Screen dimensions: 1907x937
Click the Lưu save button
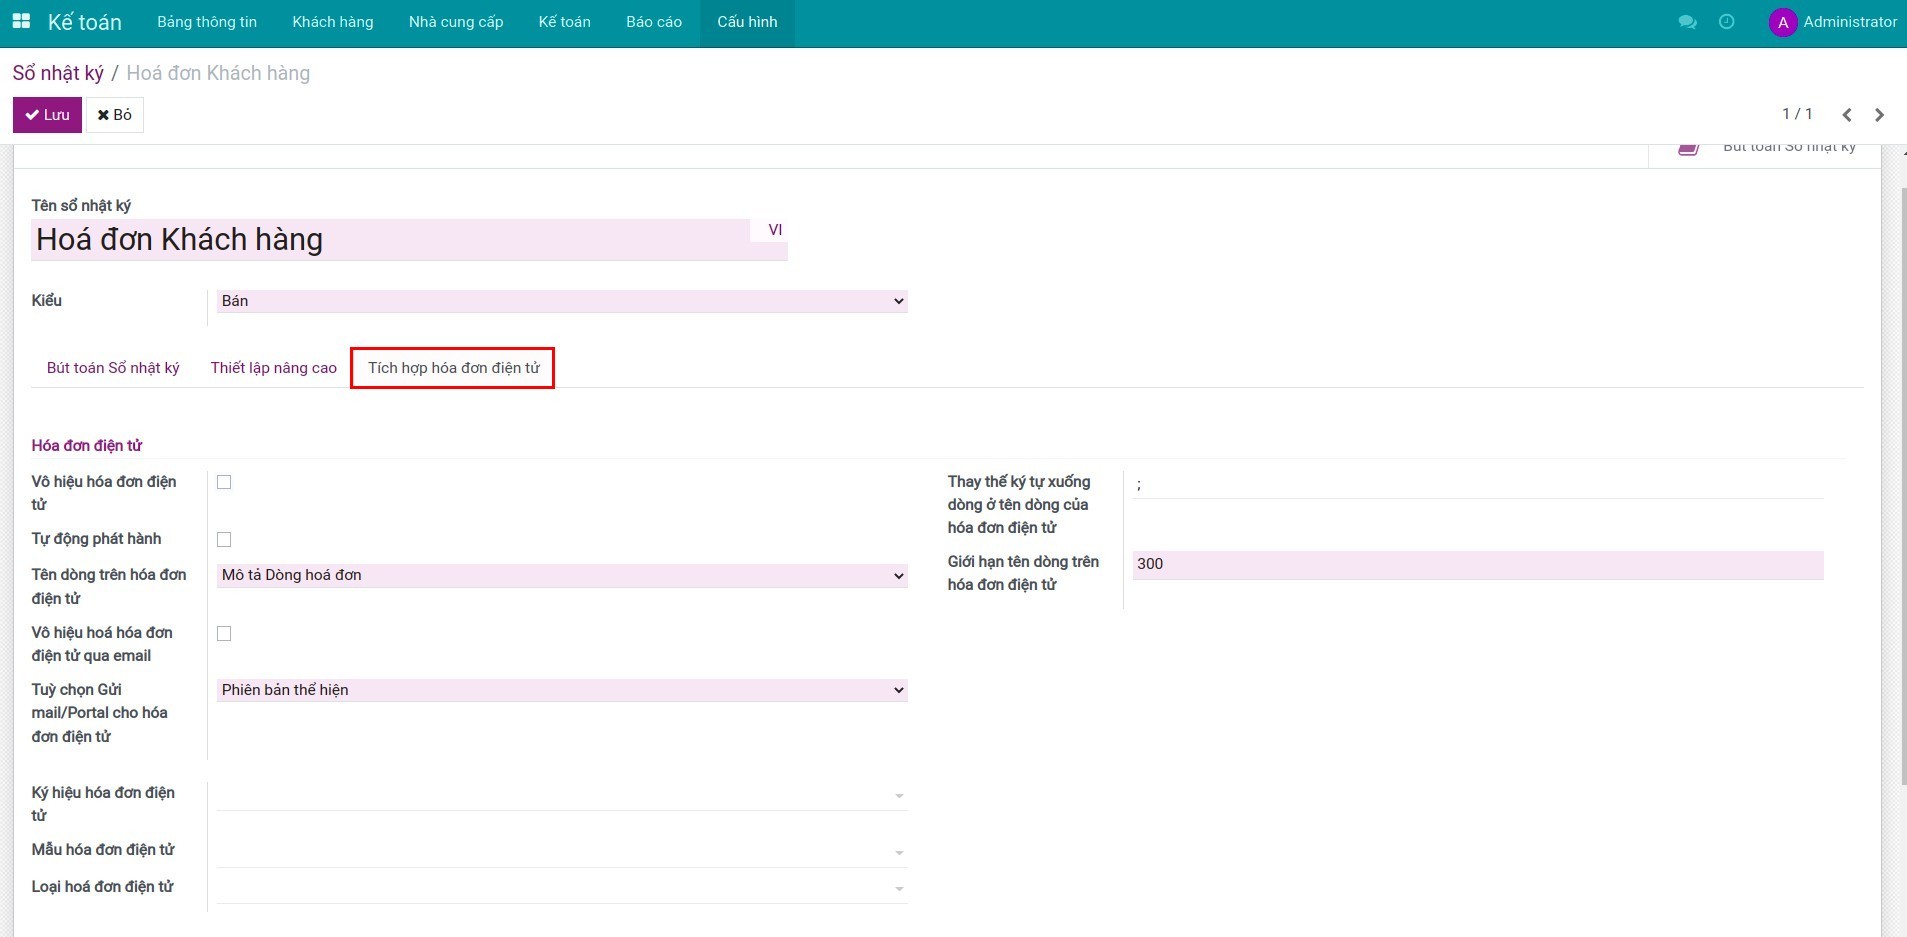47,115
